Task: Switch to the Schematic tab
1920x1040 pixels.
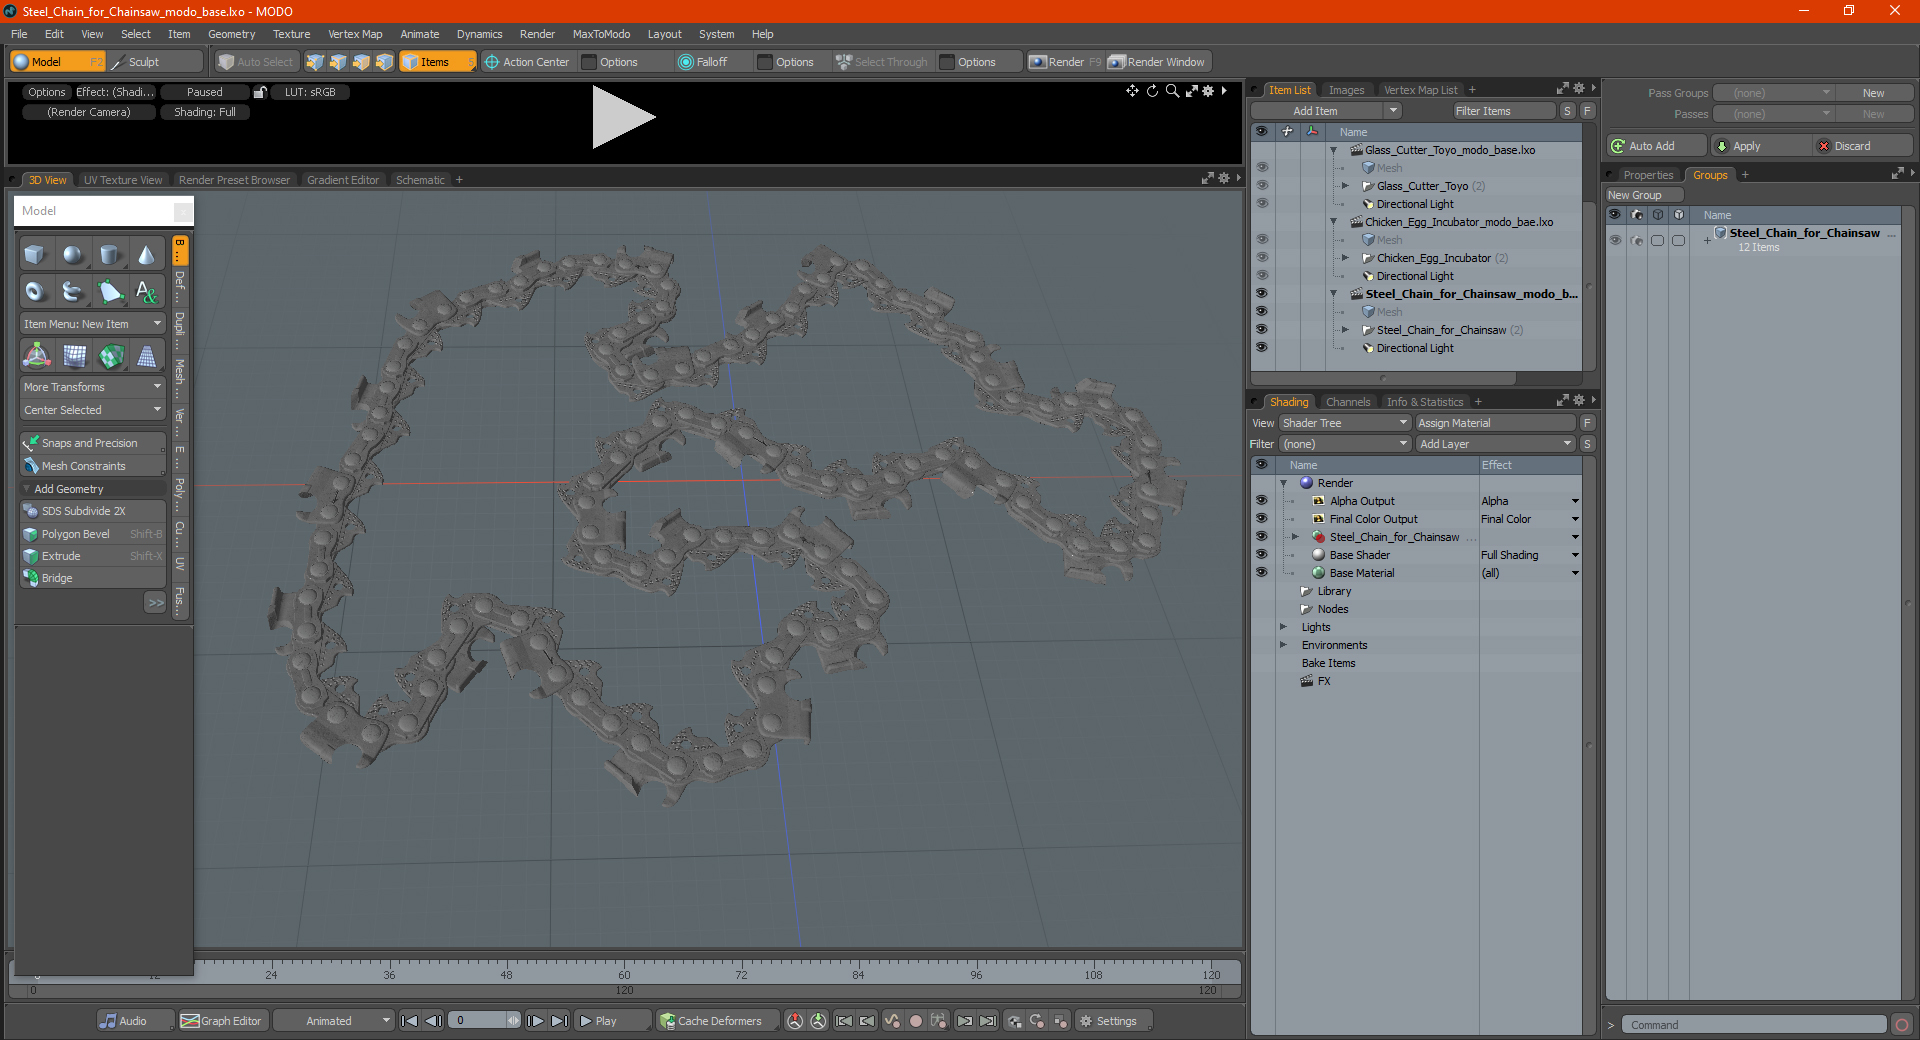Action: tap(420, 180)
